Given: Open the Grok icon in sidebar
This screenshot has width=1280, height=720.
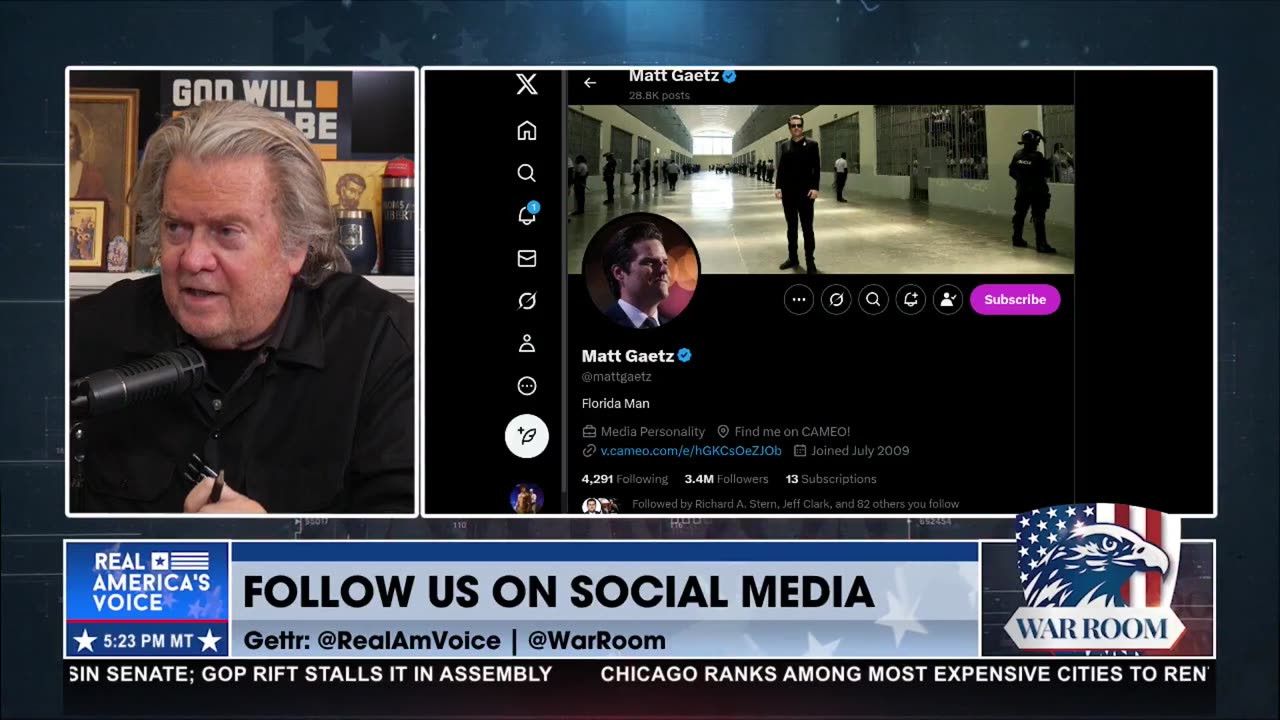Looking at the screenshot, I should (x=527, y=301).
